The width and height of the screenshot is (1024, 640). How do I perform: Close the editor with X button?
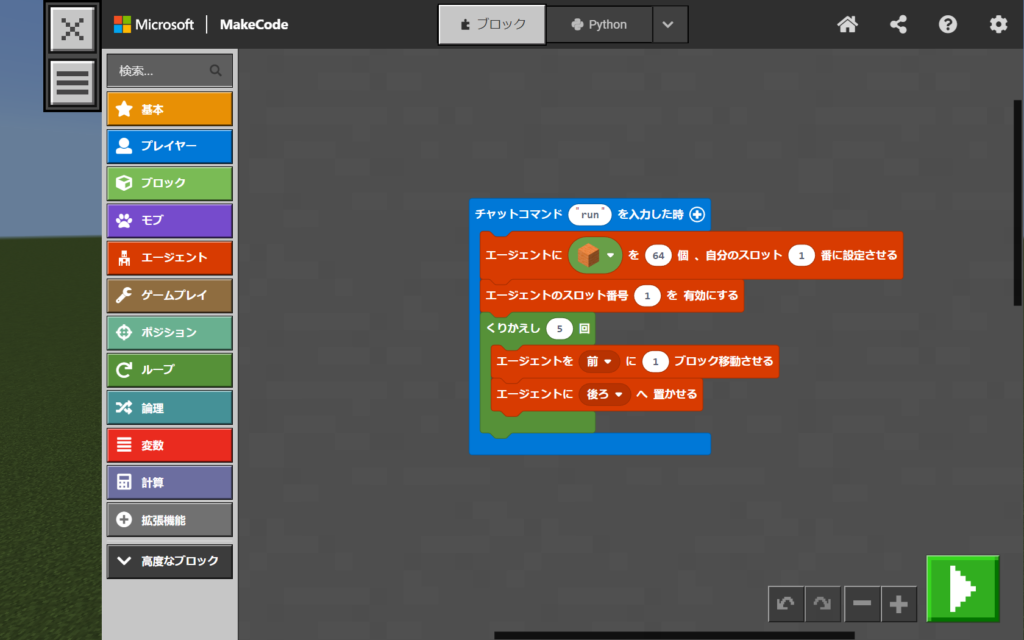pos(73,29)
